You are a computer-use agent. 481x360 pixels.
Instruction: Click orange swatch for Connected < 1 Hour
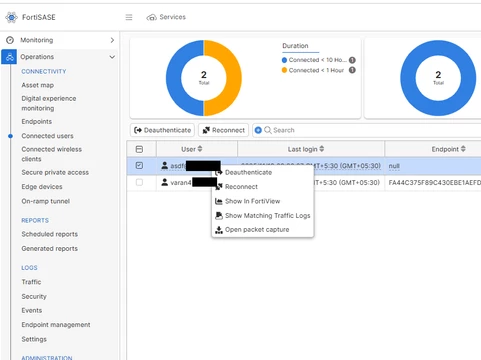coord(284,70)
